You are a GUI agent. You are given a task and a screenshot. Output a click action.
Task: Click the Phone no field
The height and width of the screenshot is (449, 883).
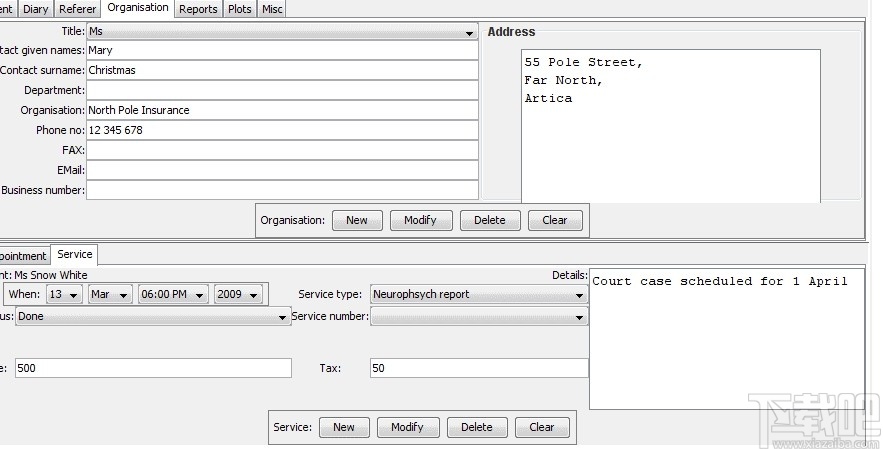tap(282, 130)
